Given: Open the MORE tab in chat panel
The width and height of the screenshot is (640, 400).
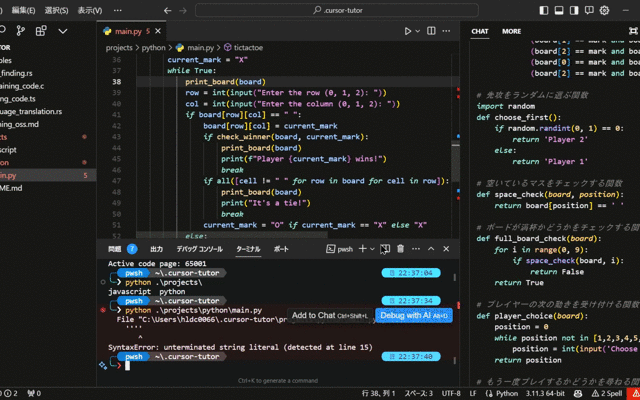Looking at the screenshot, I should (x=511, y=31).
